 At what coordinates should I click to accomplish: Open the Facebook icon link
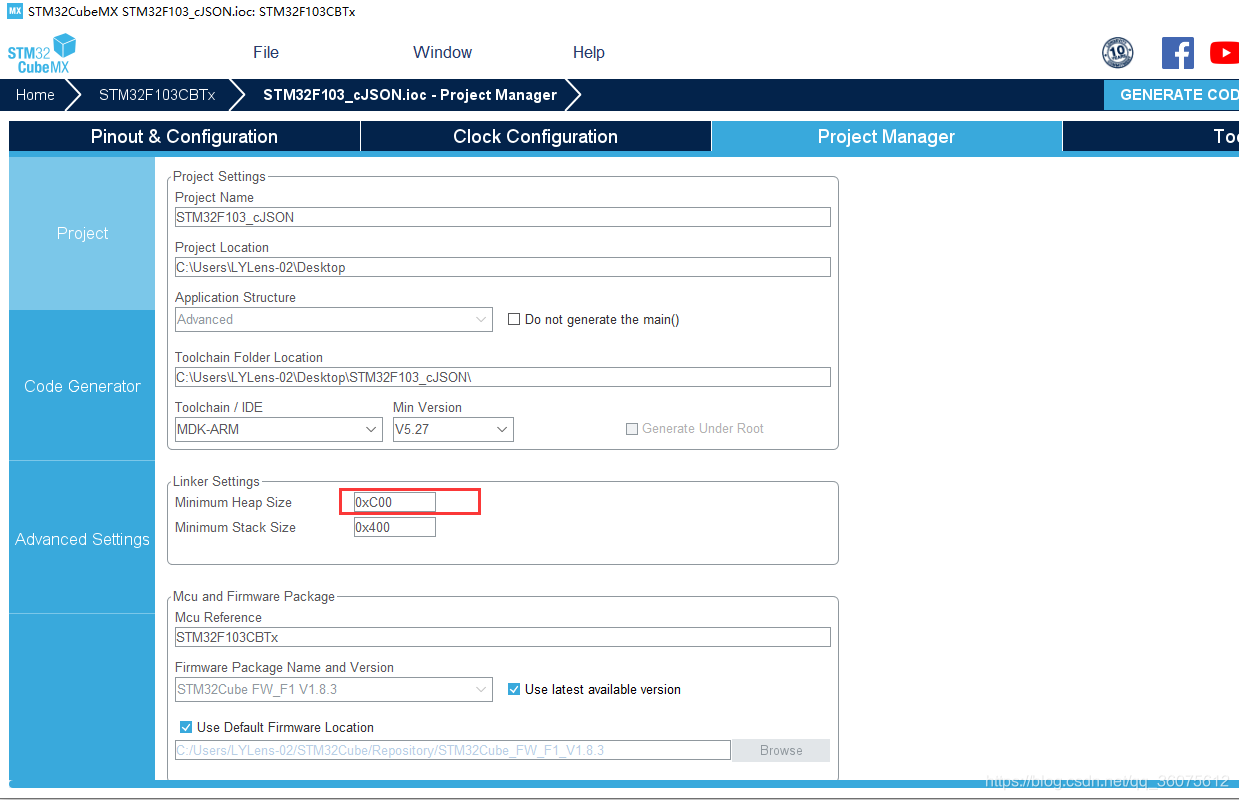coord(1177,53)
